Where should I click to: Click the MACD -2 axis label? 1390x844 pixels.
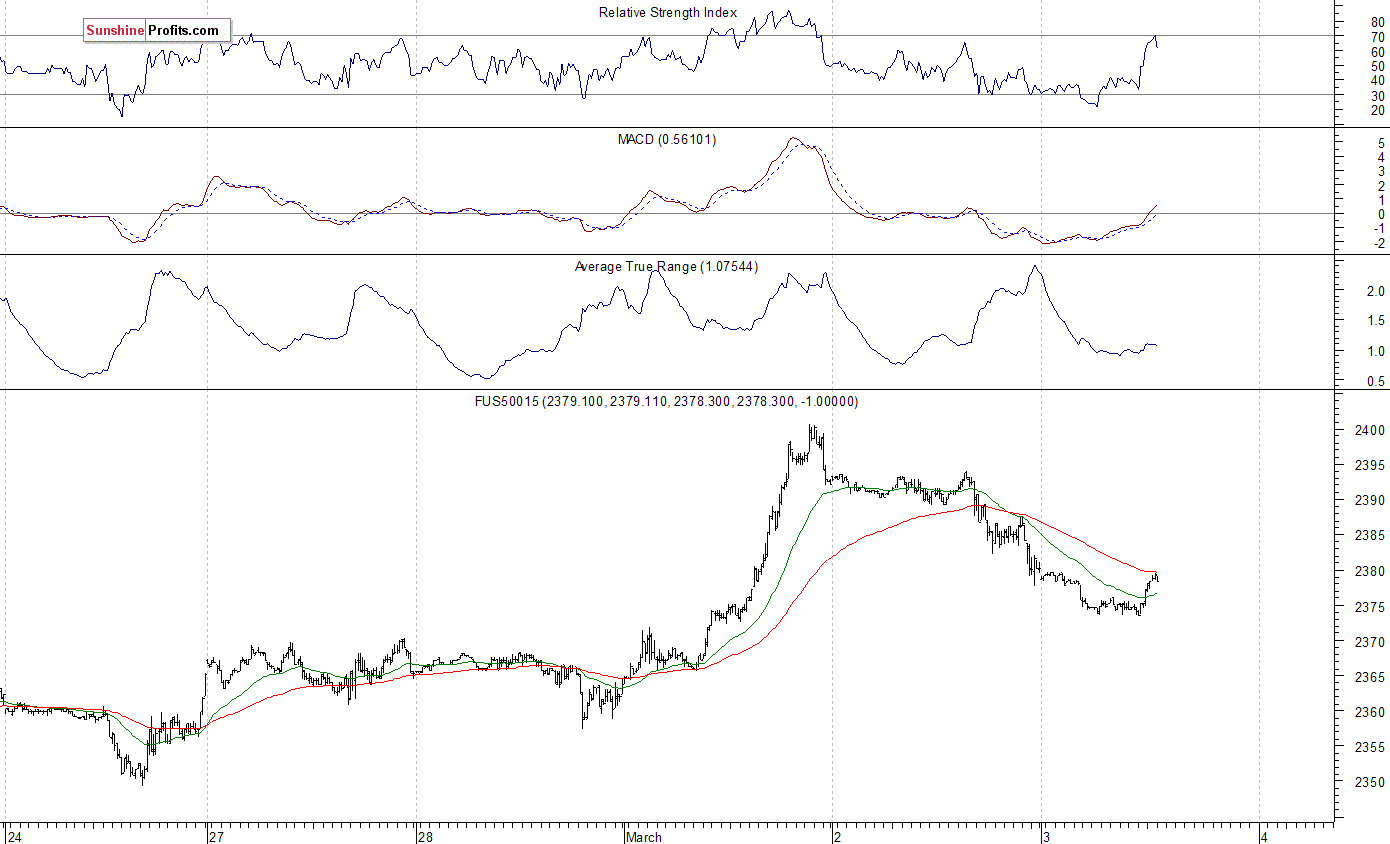pyautogui.click(x=1379, y=243)
